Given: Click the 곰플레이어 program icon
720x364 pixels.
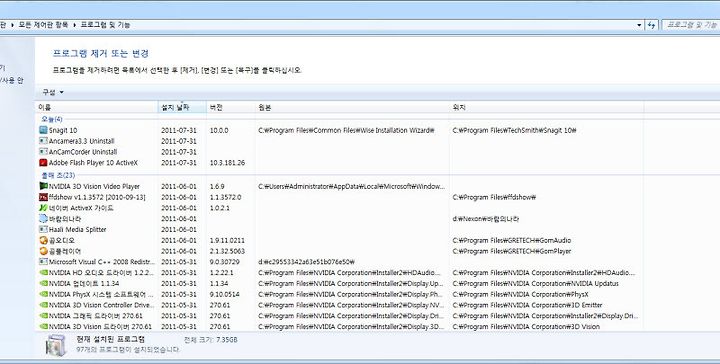Looking at the screenshot, I should tap(43, 251).
